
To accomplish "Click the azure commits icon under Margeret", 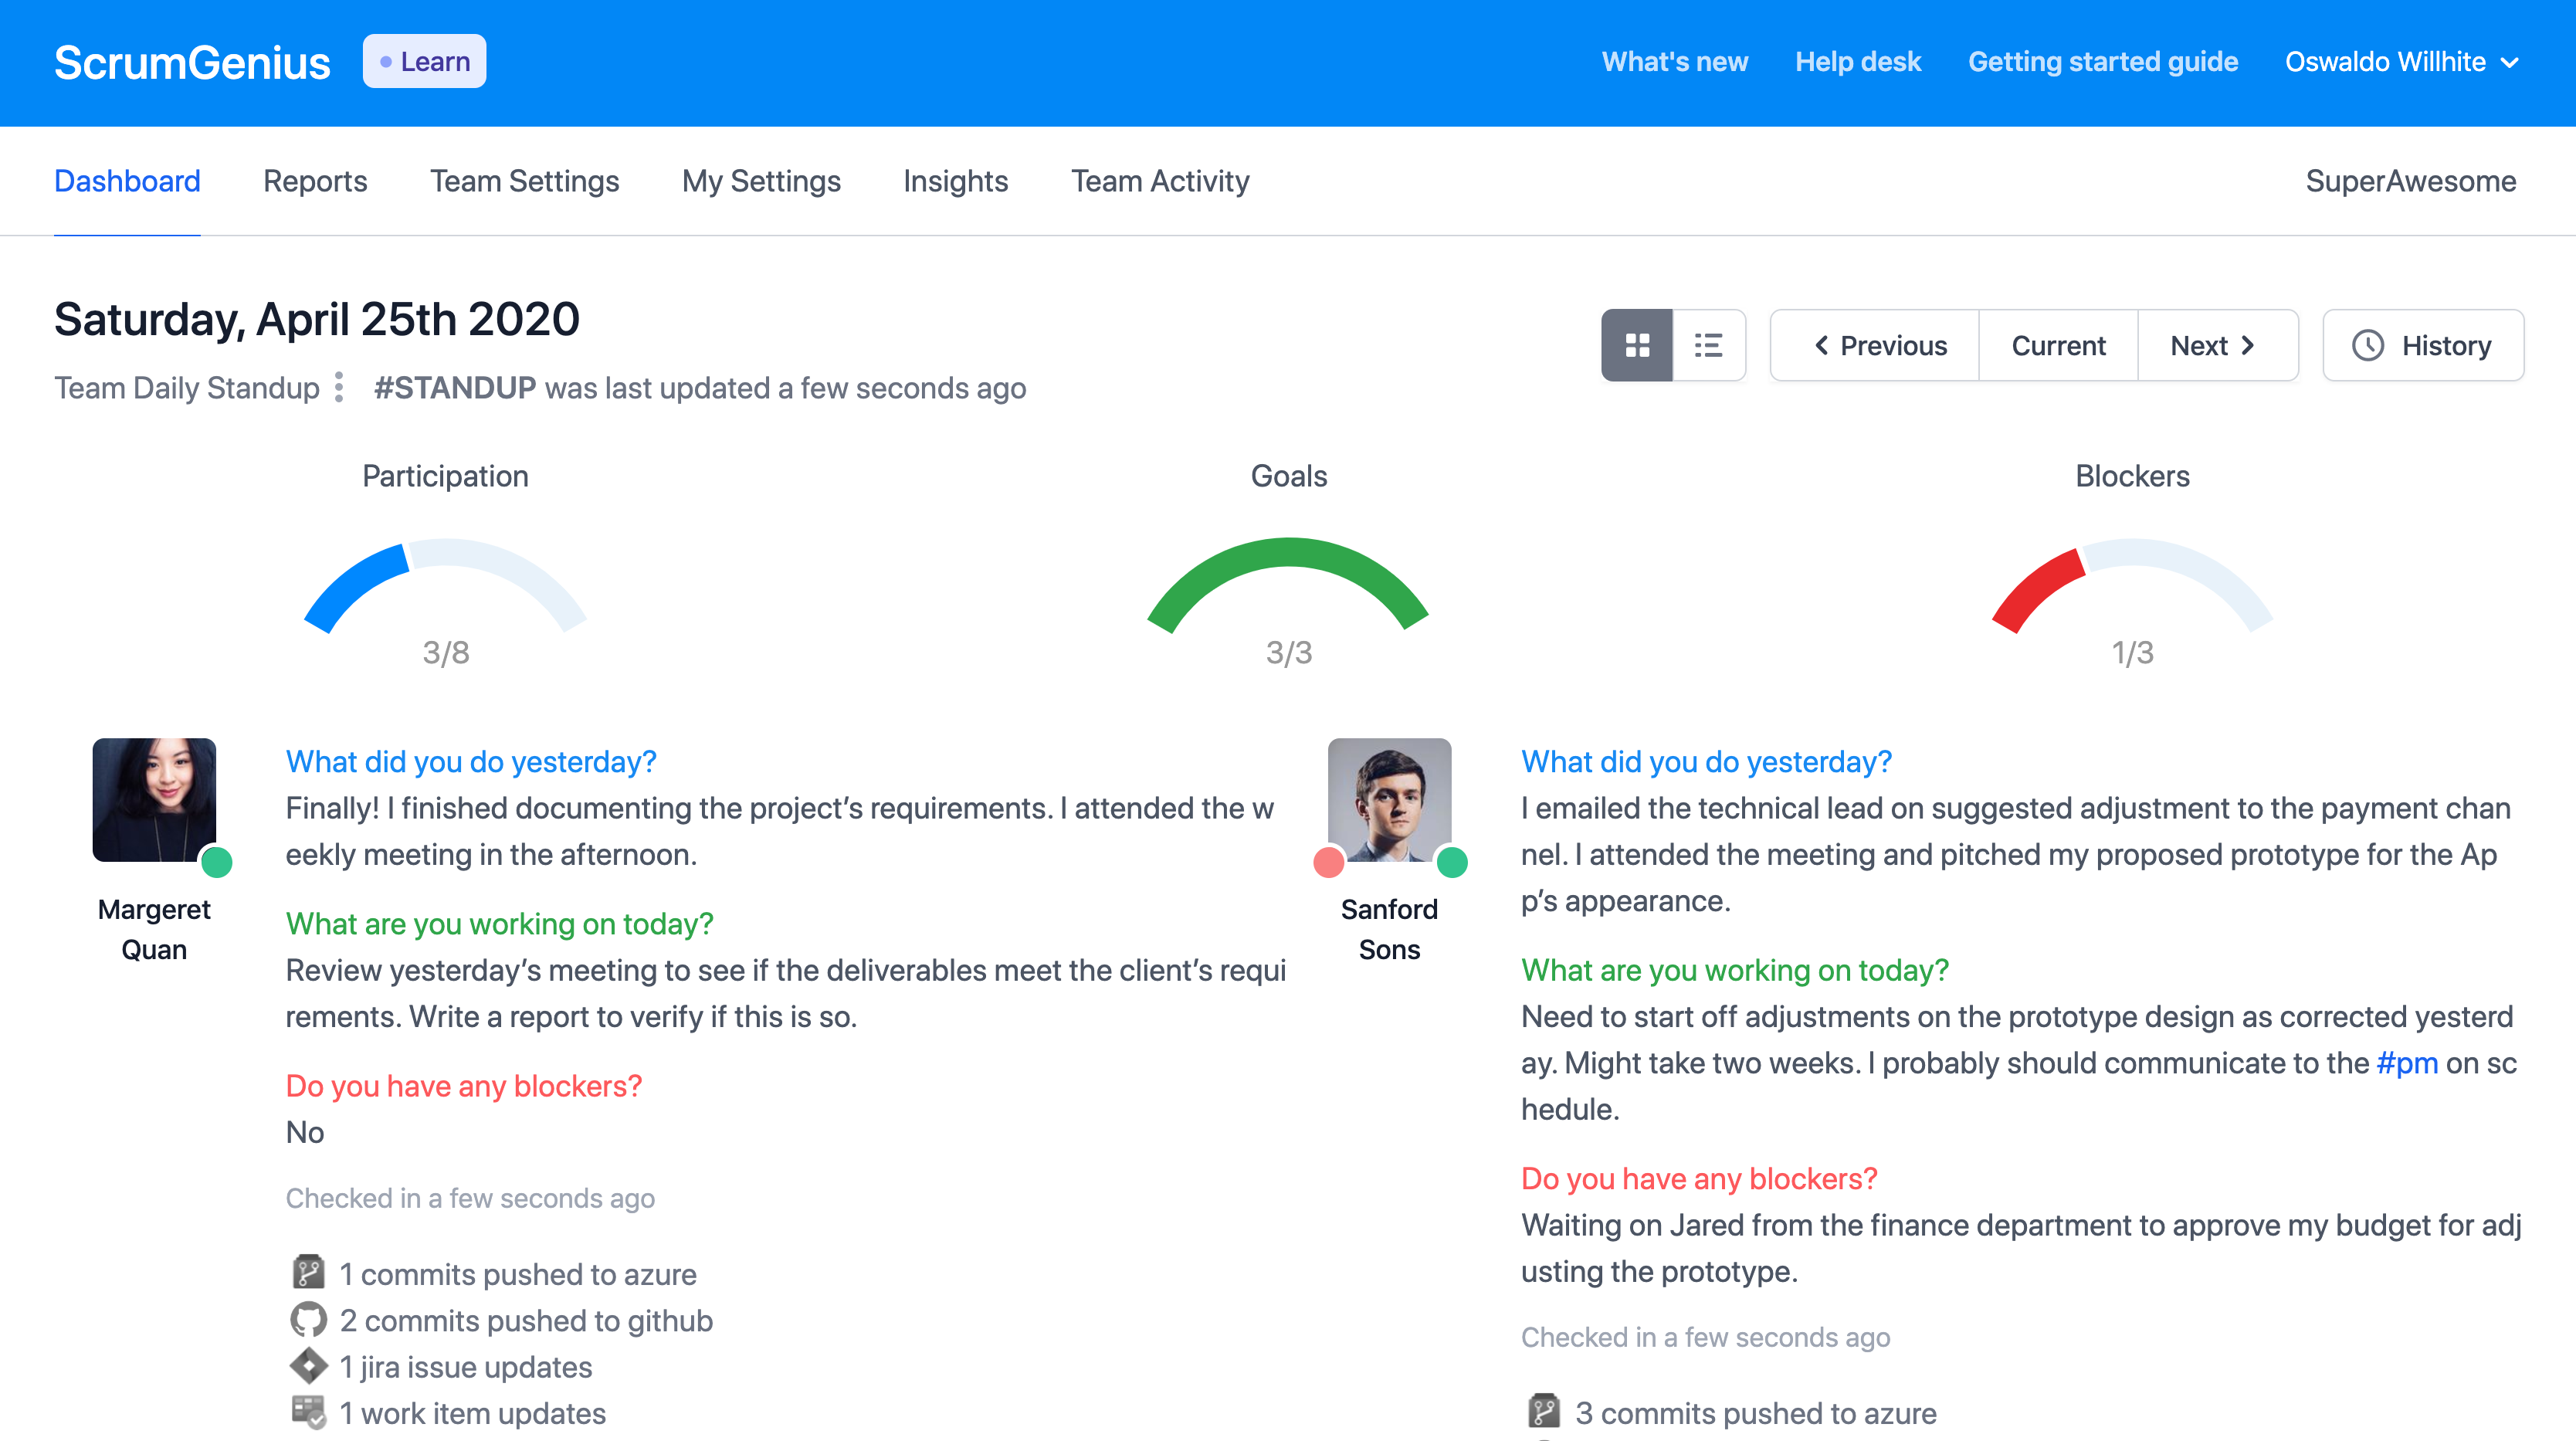I will (x=308, y=1273).
